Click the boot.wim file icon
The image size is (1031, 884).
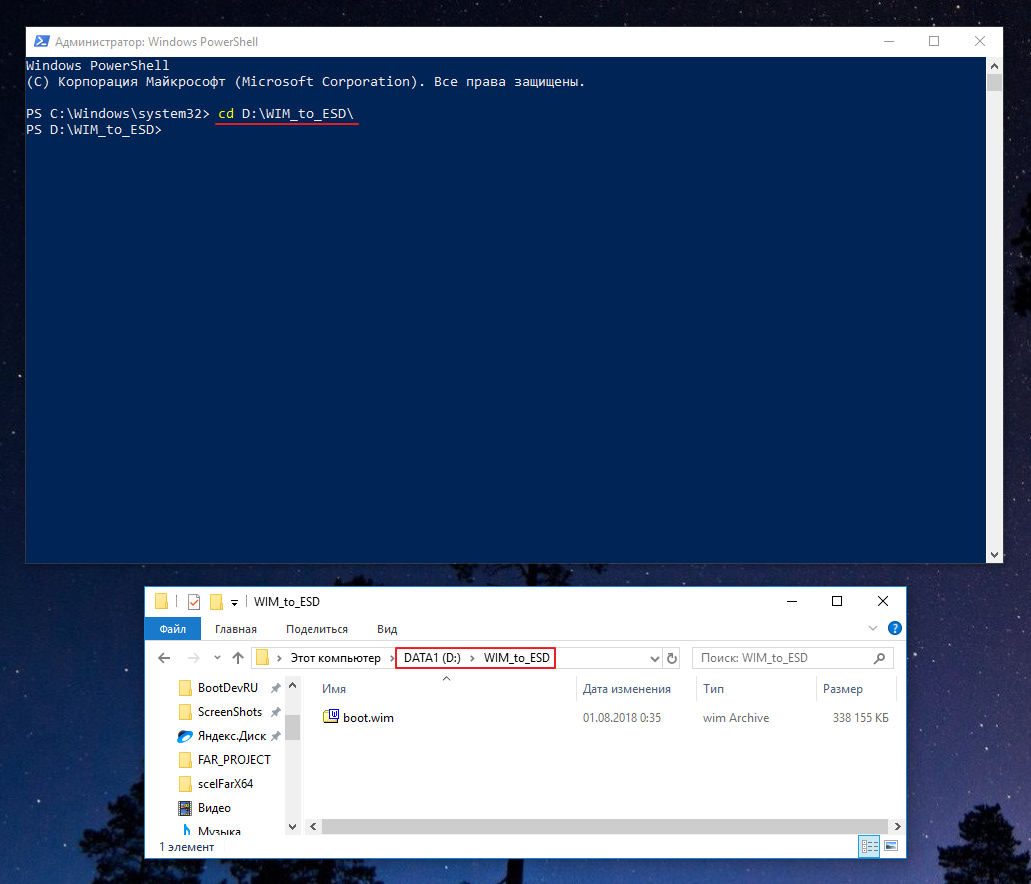pyautogui.click(x=331, y=716)
